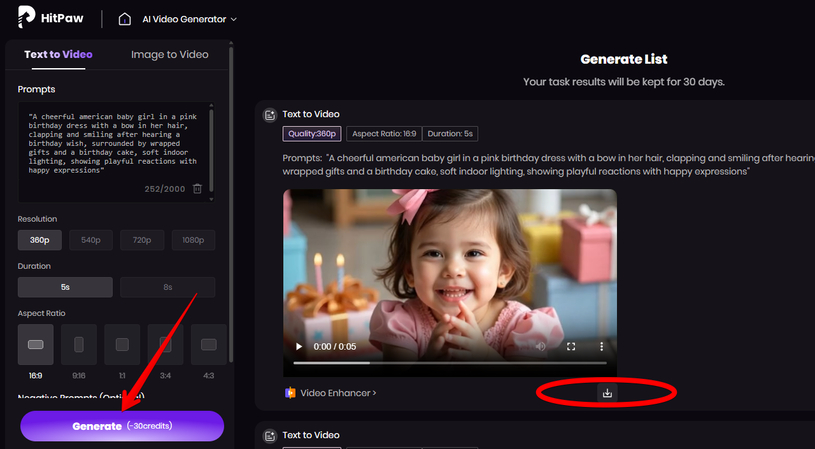Image resolution: width=815 pixels, height=449 pixels.
Task: Click the 252/2000 character counter
Action: (165, 189)
